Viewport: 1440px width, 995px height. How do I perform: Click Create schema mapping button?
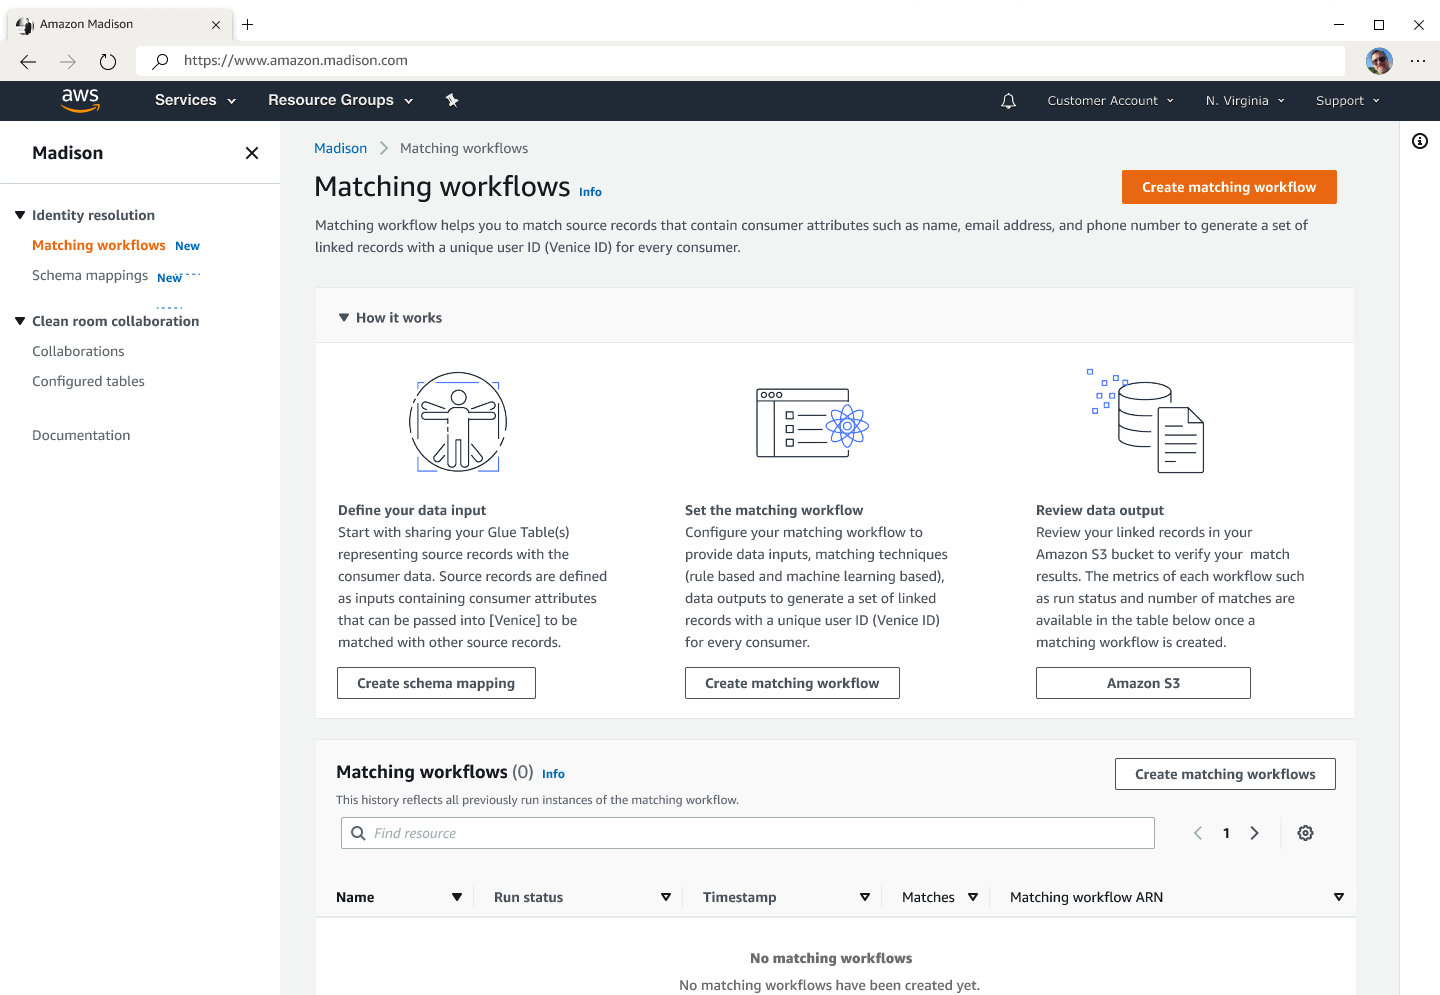pyautogui.click(x=436, y=683)
